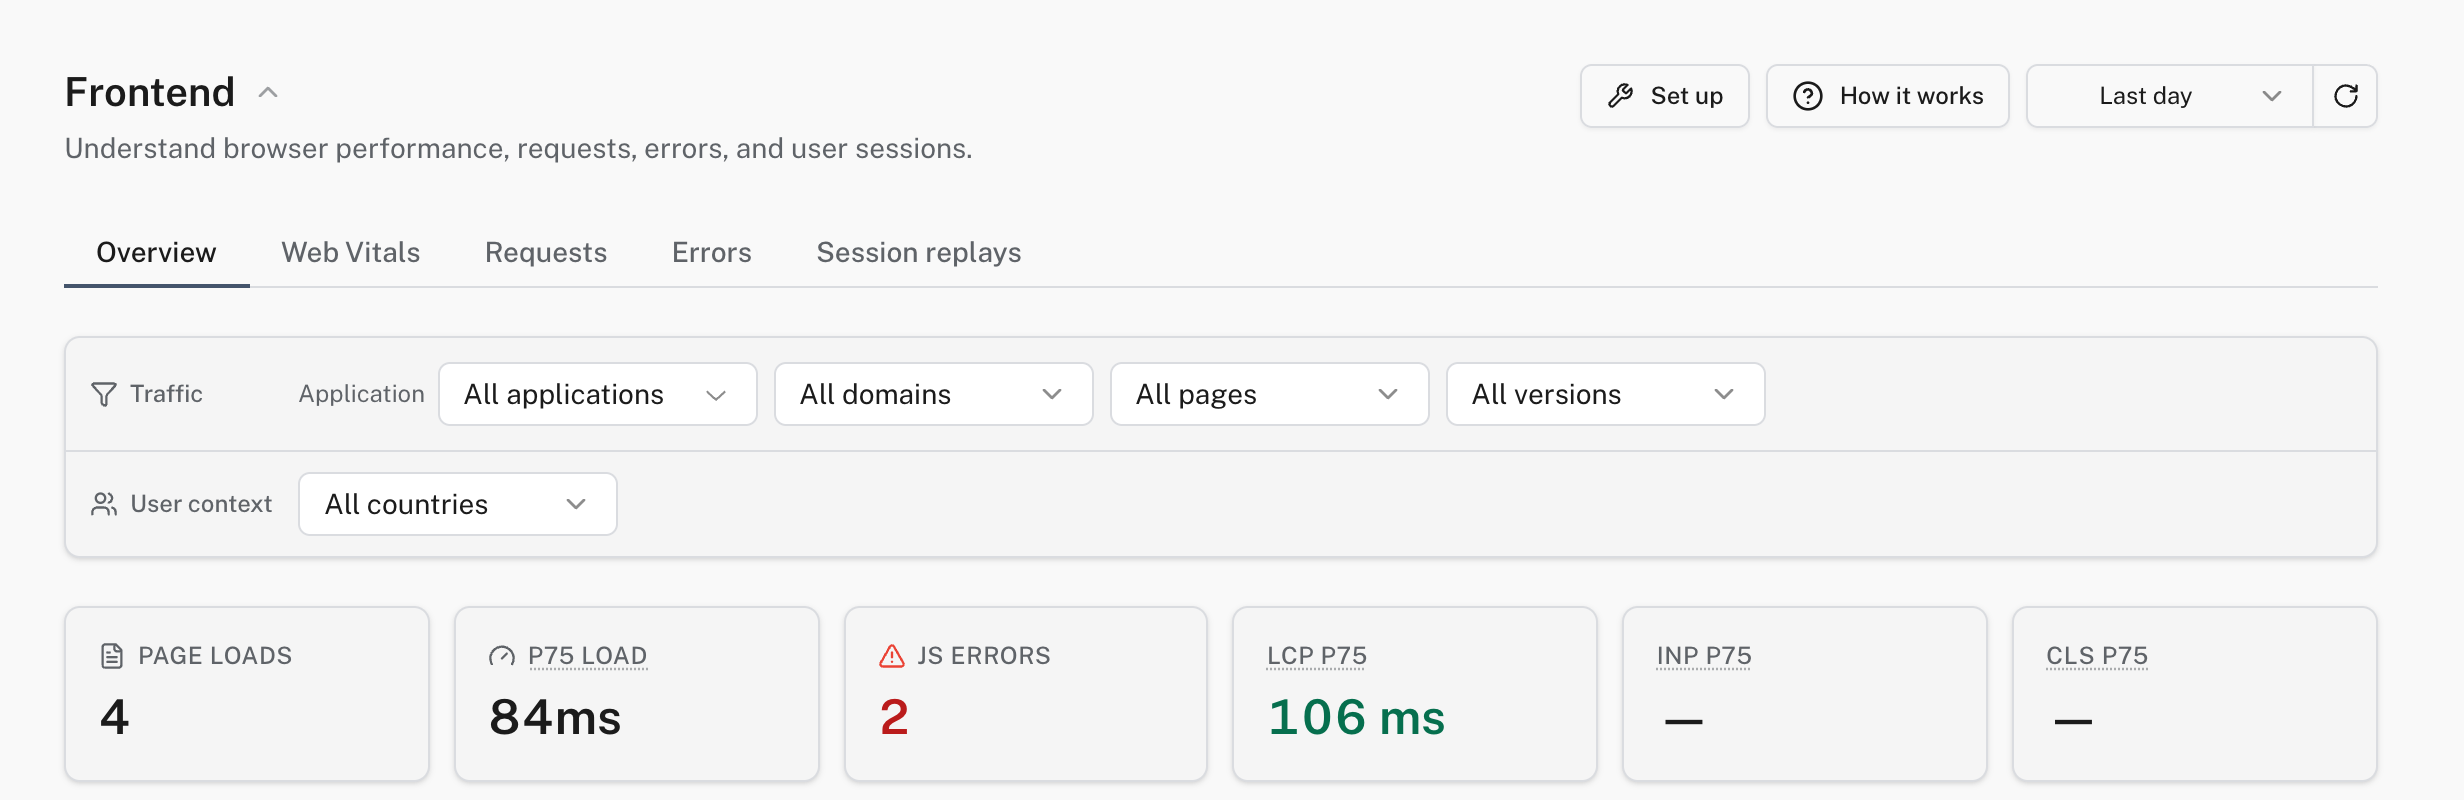Image resolution: width=2464 pixels, height=800 pixels.
Task: Switch to the Web Vitals tab
Action: [351, 253]
